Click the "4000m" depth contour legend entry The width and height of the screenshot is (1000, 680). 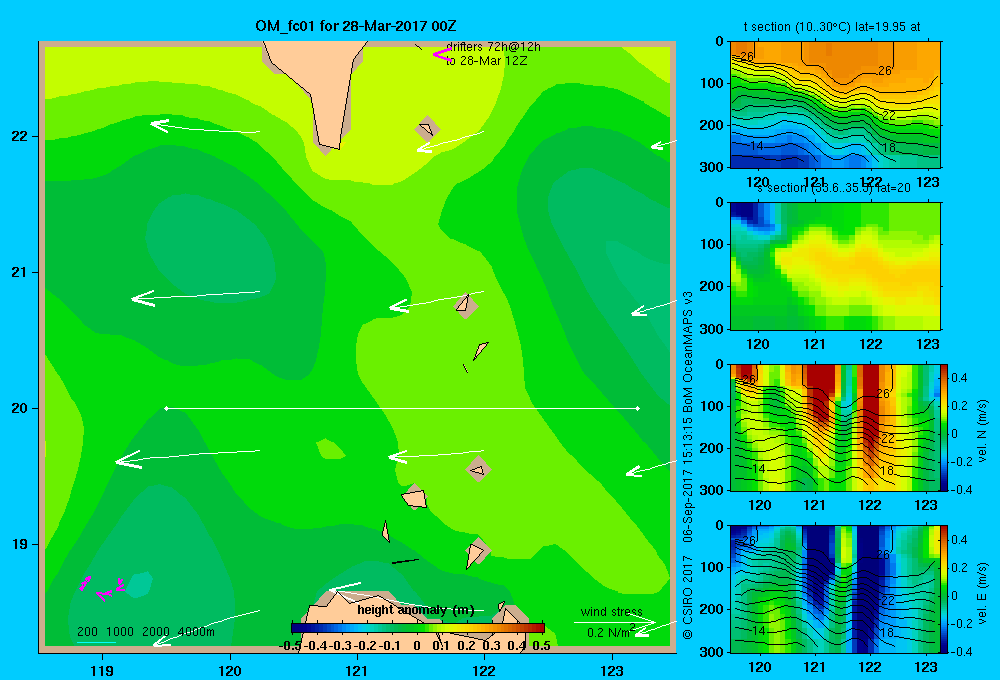click(x=196, y=632)
